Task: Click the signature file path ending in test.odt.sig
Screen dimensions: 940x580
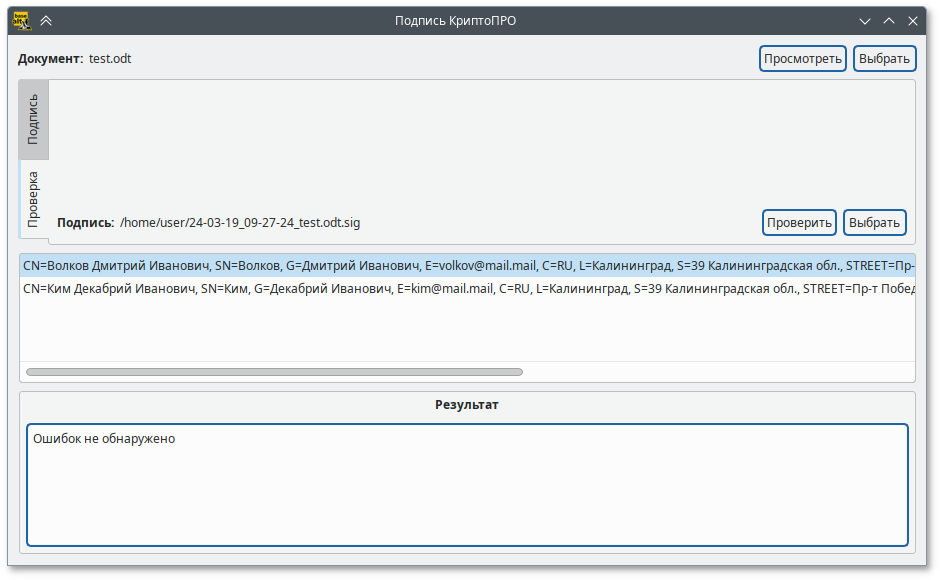Action: 240,222
